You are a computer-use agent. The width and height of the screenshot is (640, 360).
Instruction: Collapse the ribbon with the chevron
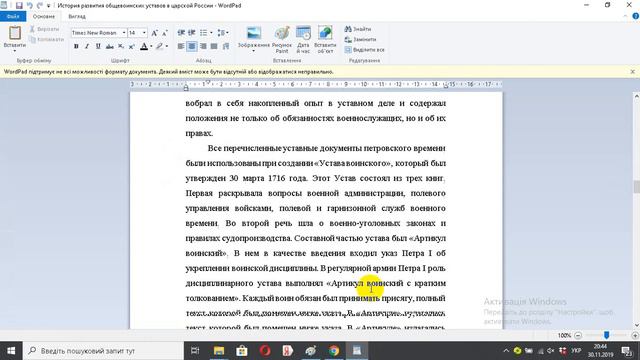[625, 16]
